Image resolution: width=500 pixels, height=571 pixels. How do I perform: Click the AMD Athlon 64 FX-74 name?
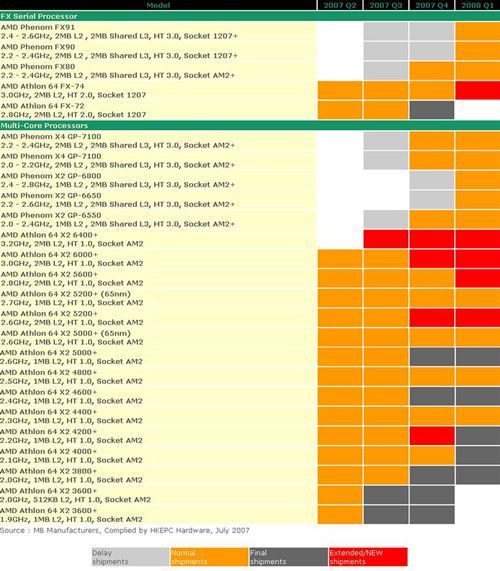(x=43, y=86)
